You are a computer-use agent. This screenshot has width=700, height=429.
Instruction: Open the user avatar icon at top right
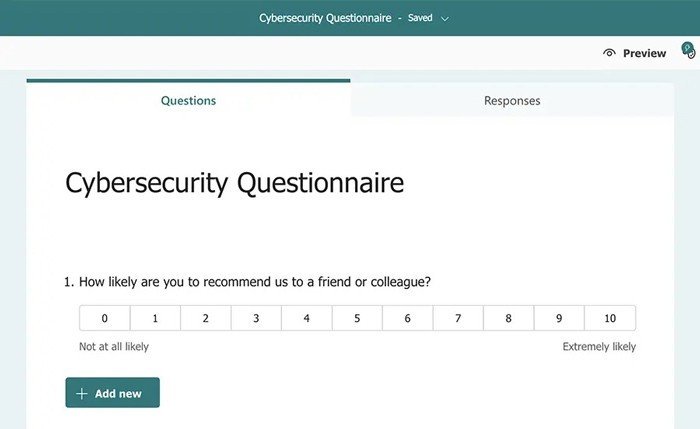tap(688, 50)
